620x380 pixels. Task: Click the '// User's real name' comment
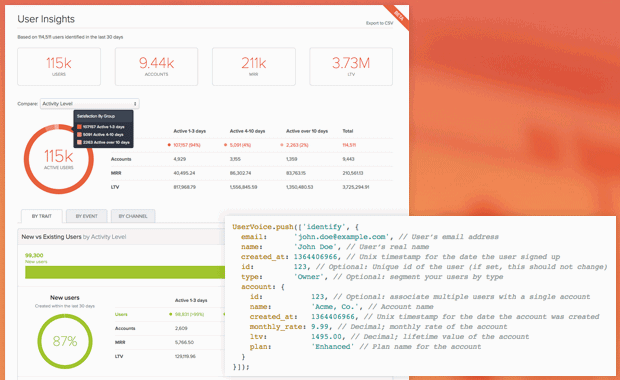(x=388, y=247)
